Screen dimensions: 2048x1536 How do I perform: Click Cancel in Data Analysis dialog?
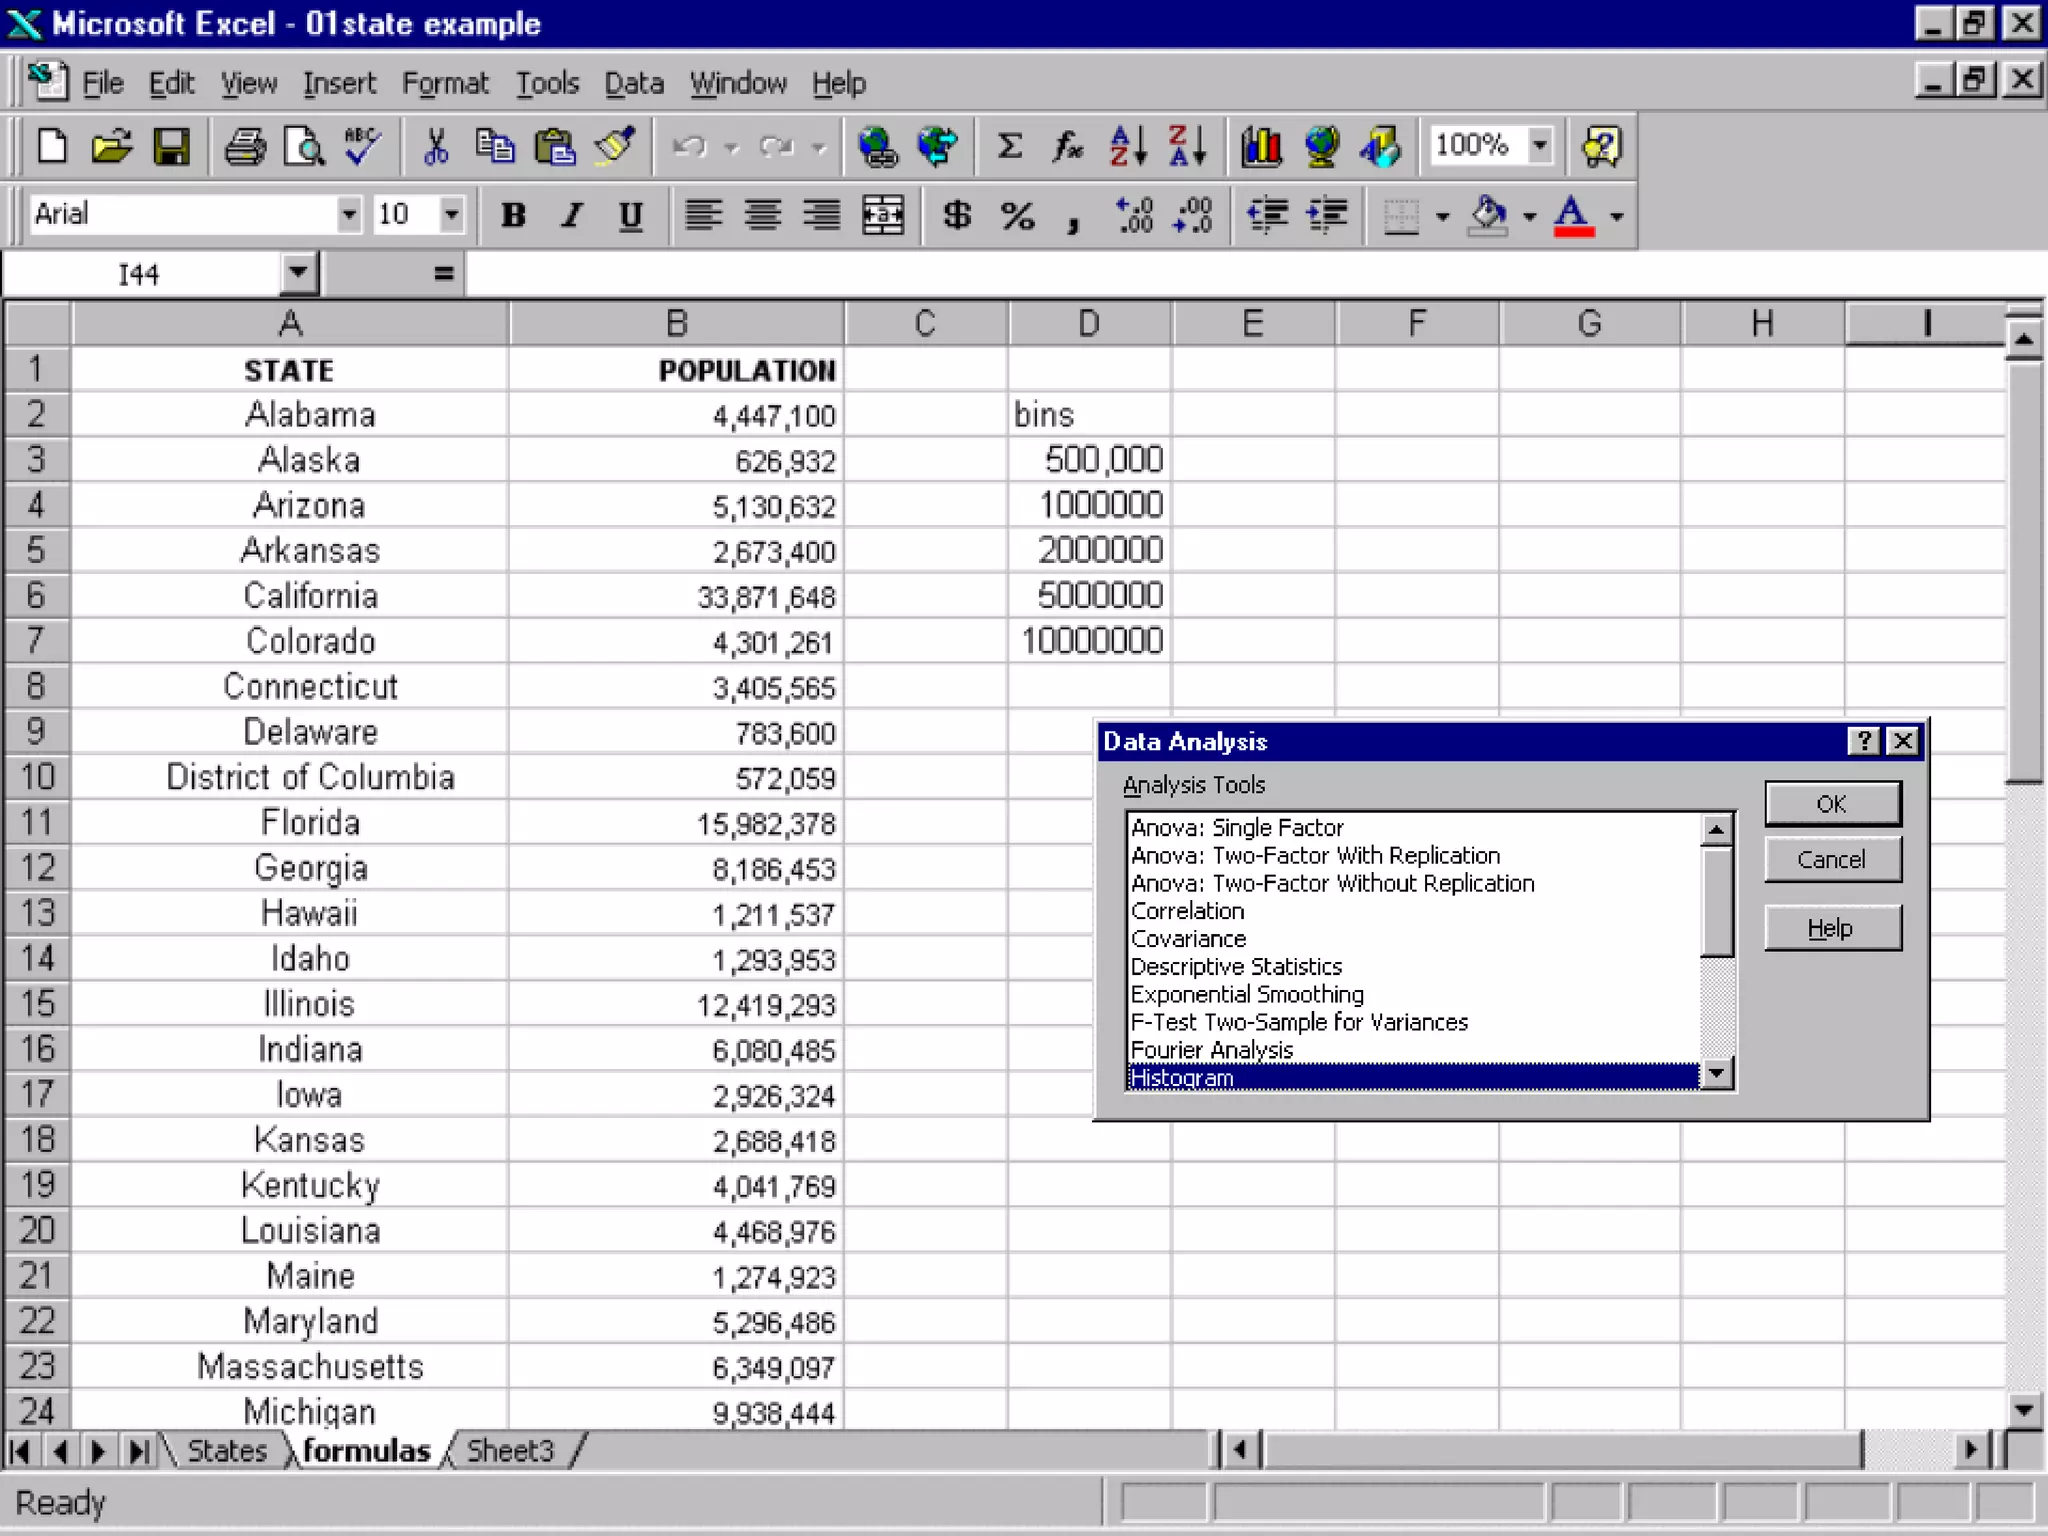coord(1831,860)
